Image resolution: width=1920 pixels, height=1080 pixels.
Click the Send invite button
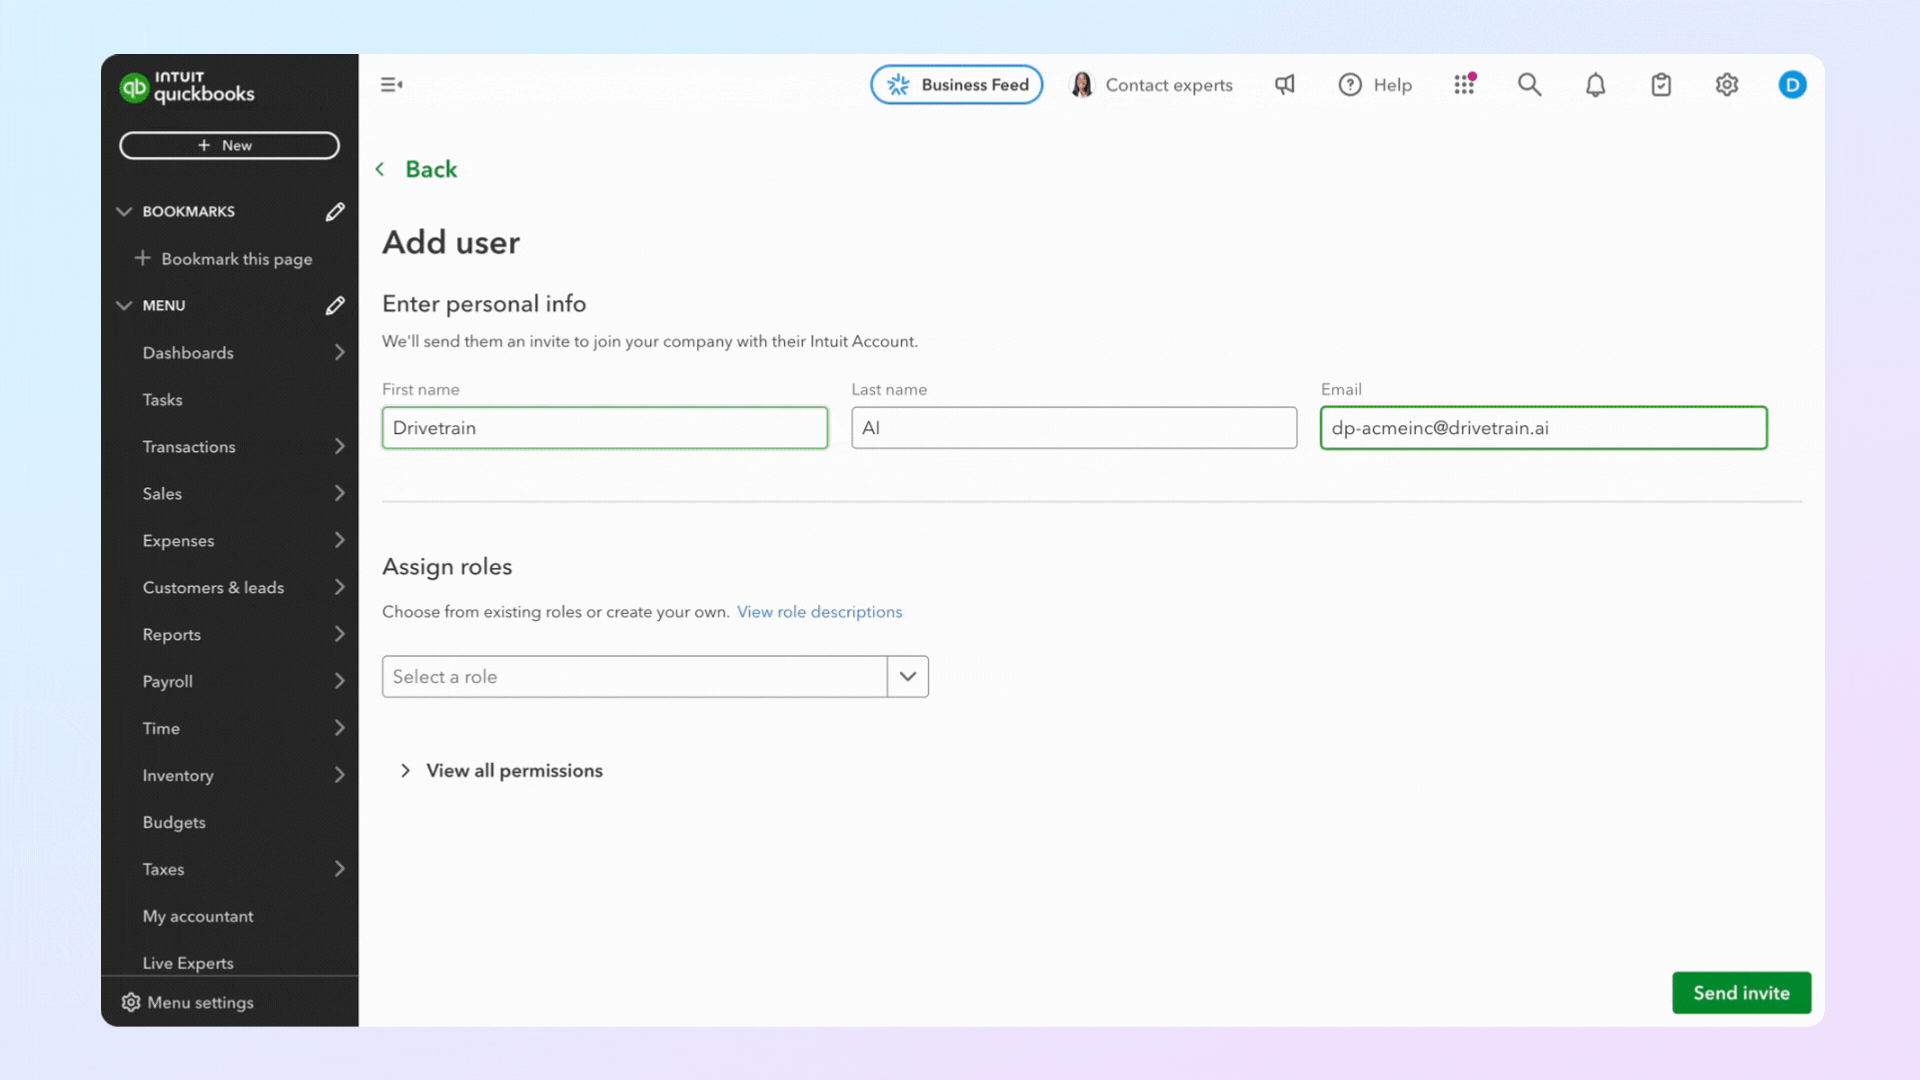click(1741, 993)
